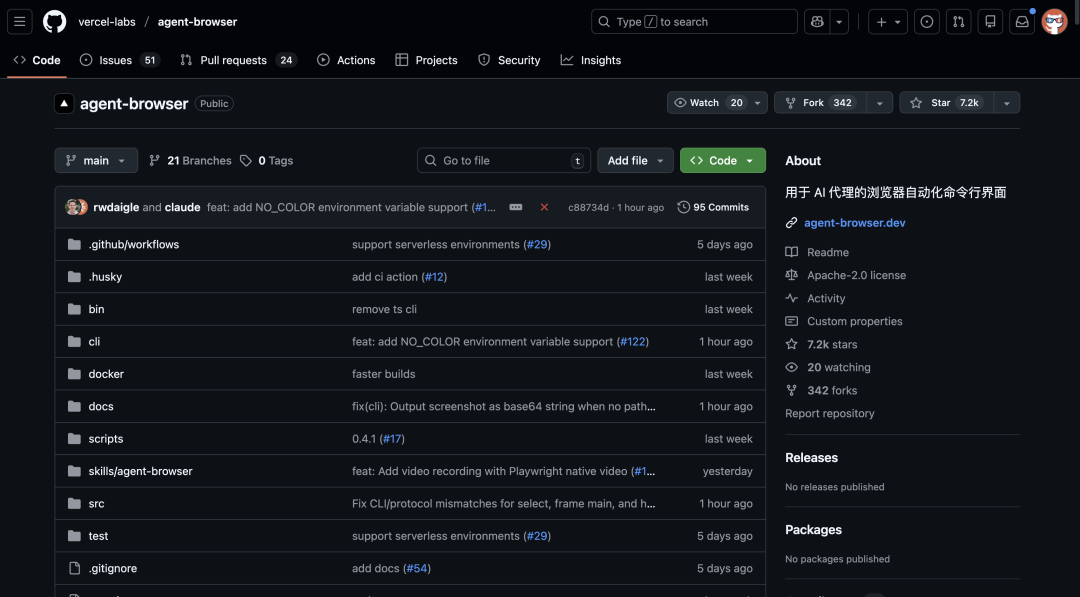Click file icon next to .gitignore

74,568
